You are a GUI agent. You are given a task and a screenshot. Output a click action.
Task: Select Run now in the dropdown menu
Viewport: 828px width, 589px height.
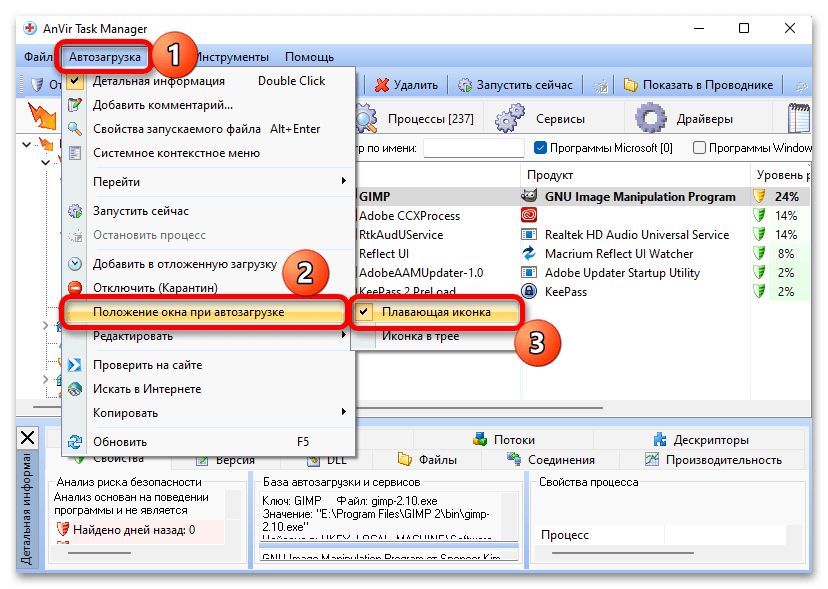pos(209,211)
